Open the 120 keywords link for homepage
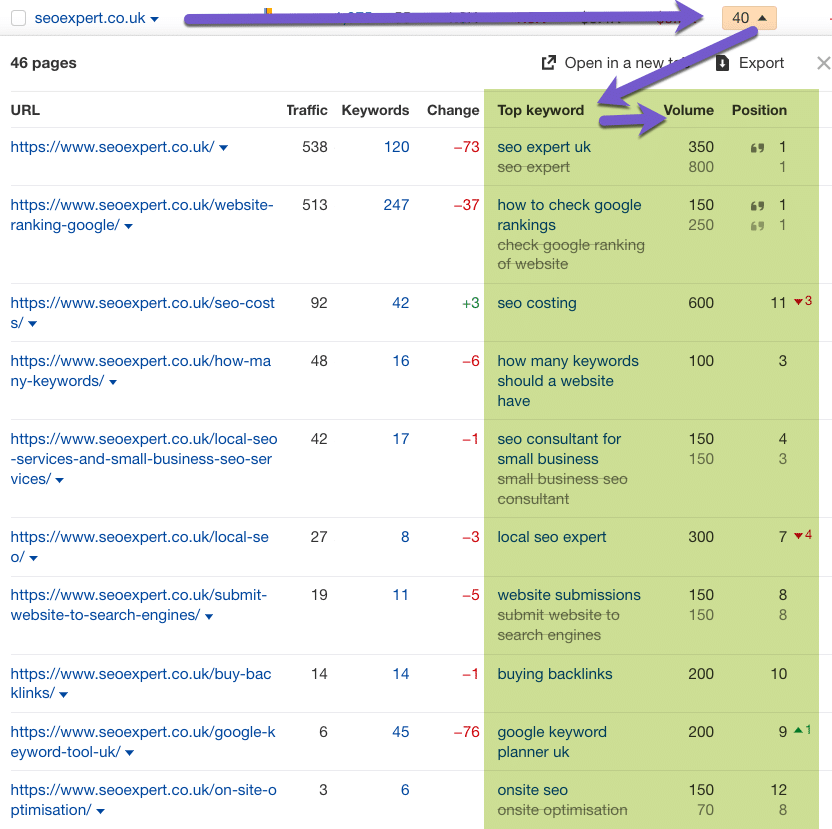Image resolution: width=832 pixels, height=829 pixels. point(396,147)
